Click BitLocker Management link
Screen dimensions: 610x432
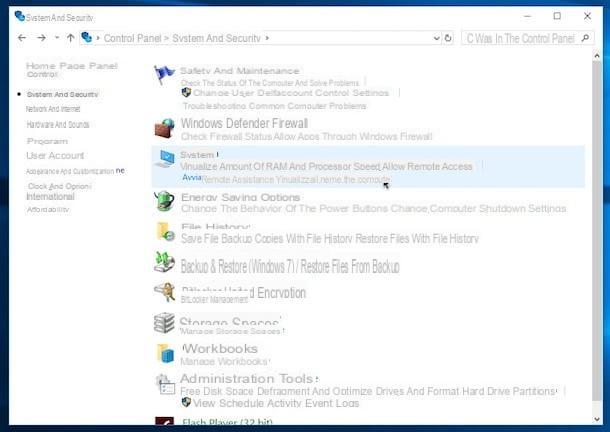click(214, 299)
